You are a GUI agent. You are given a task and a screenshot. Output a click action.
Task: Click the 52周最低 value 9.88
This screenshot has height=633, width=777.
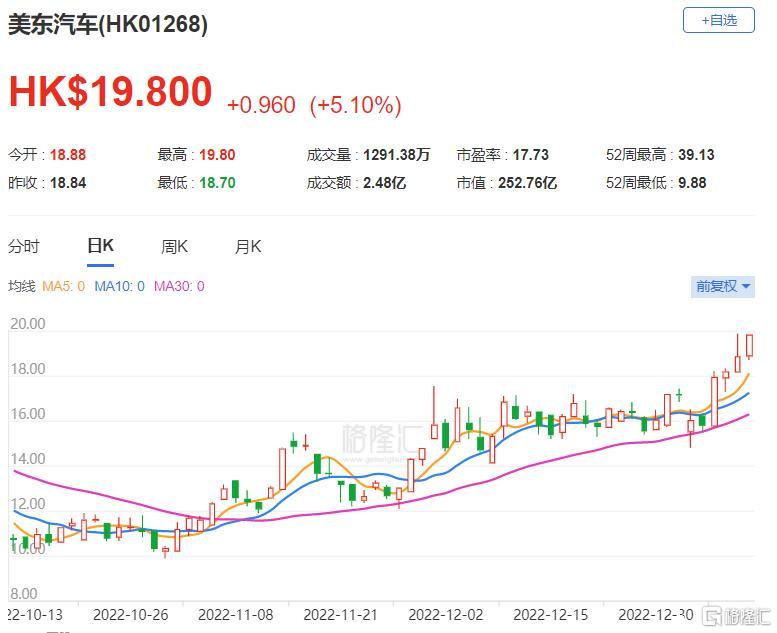[x=692, y=183]
